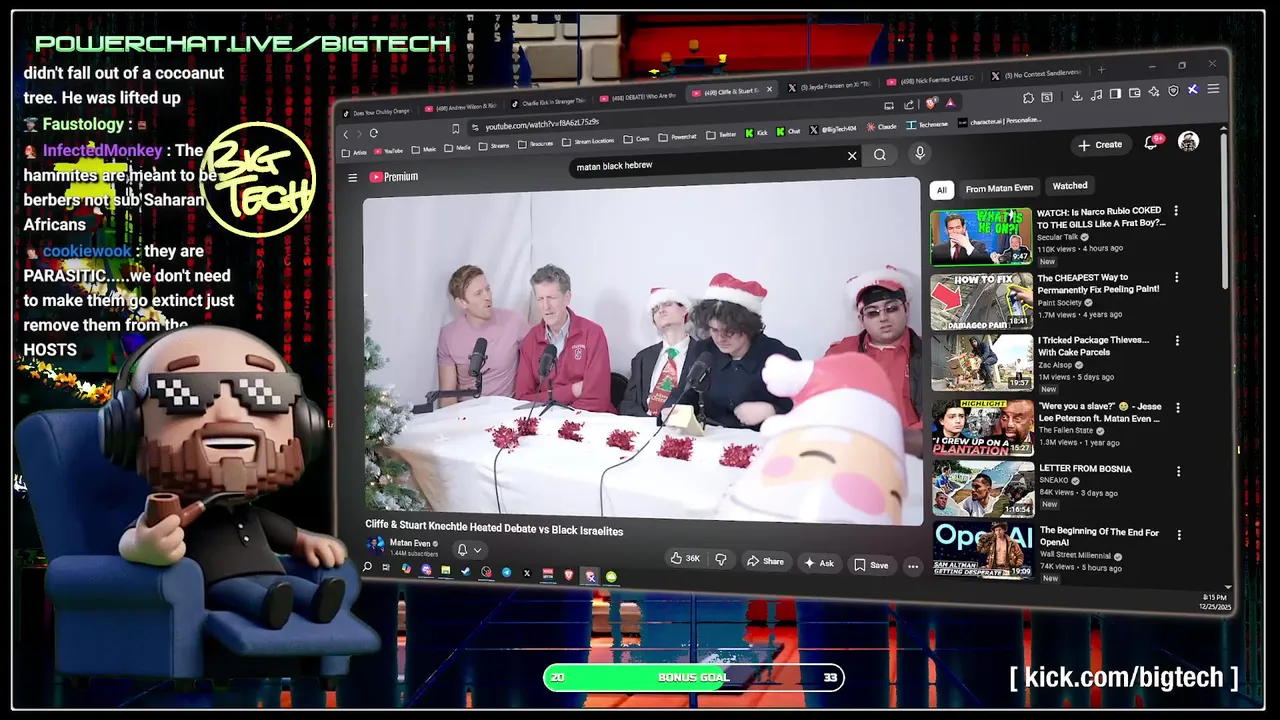Reload the page in the browser

pyautogui.click(x=373, y=133)
